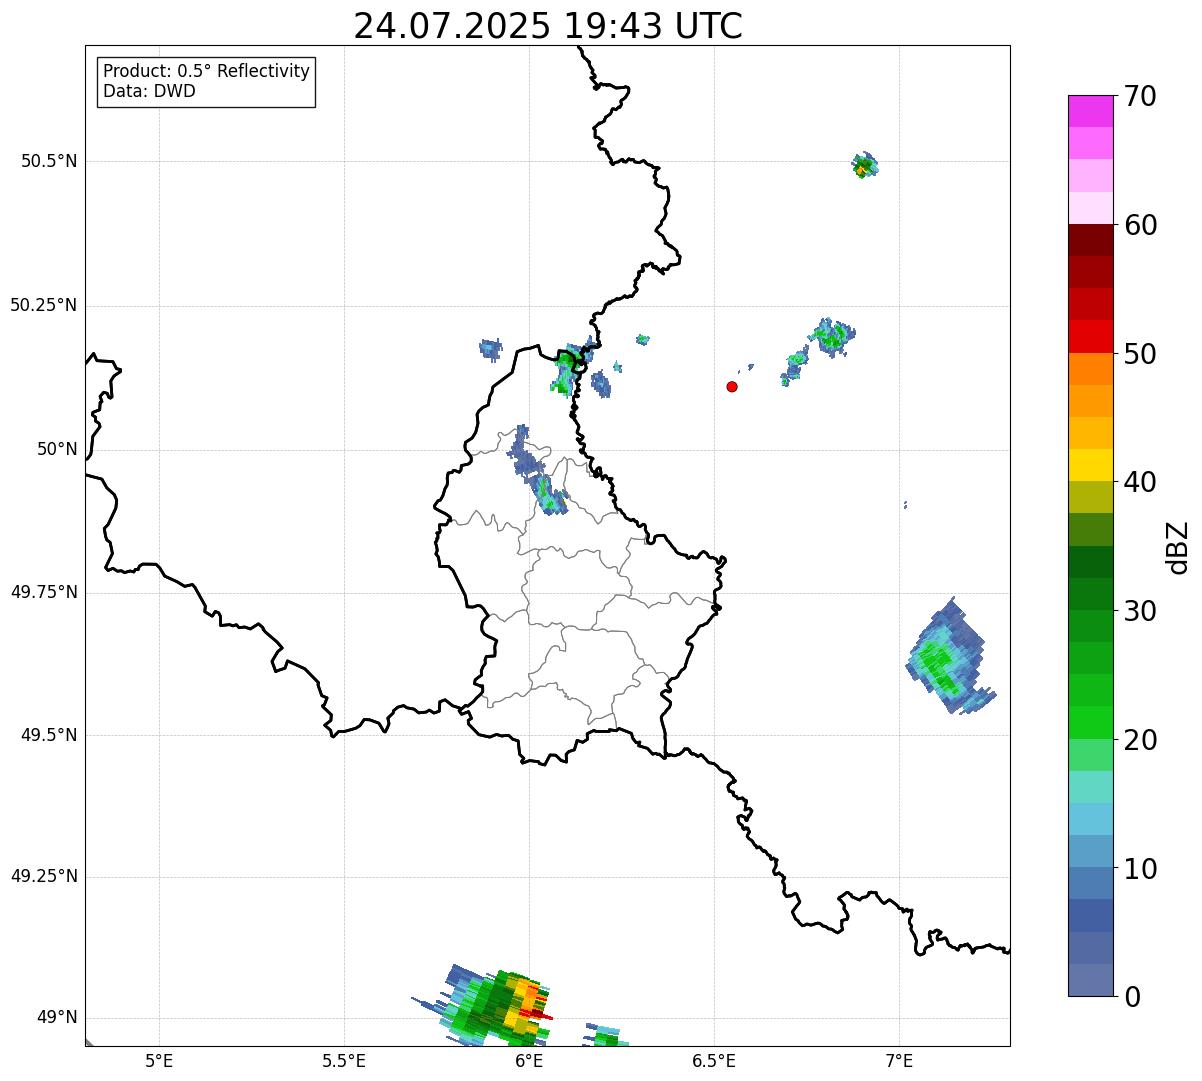The image size is (1202, 1081).
Task: Click the 5°E longitude label
Action: pyautogui.click(x=160, y=1060)
